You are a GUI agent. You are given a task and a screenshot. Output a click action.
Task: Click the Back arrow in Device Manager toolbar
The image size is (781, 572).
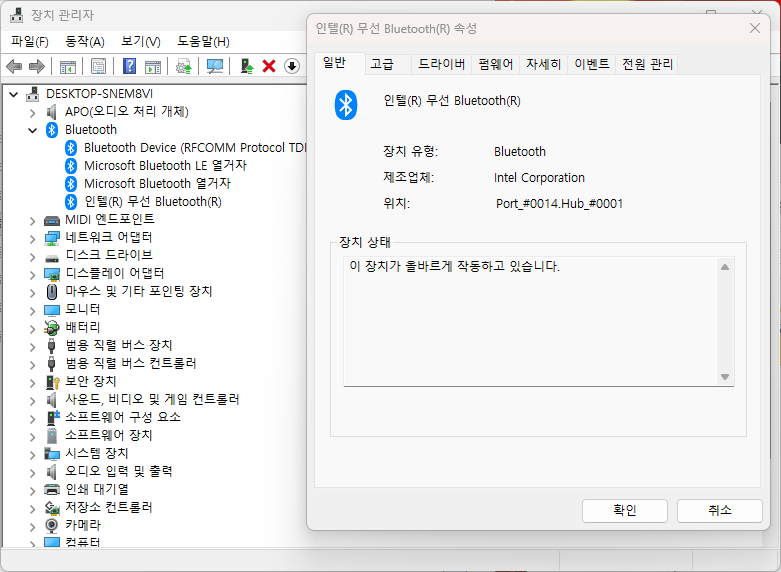coord(14,66)
